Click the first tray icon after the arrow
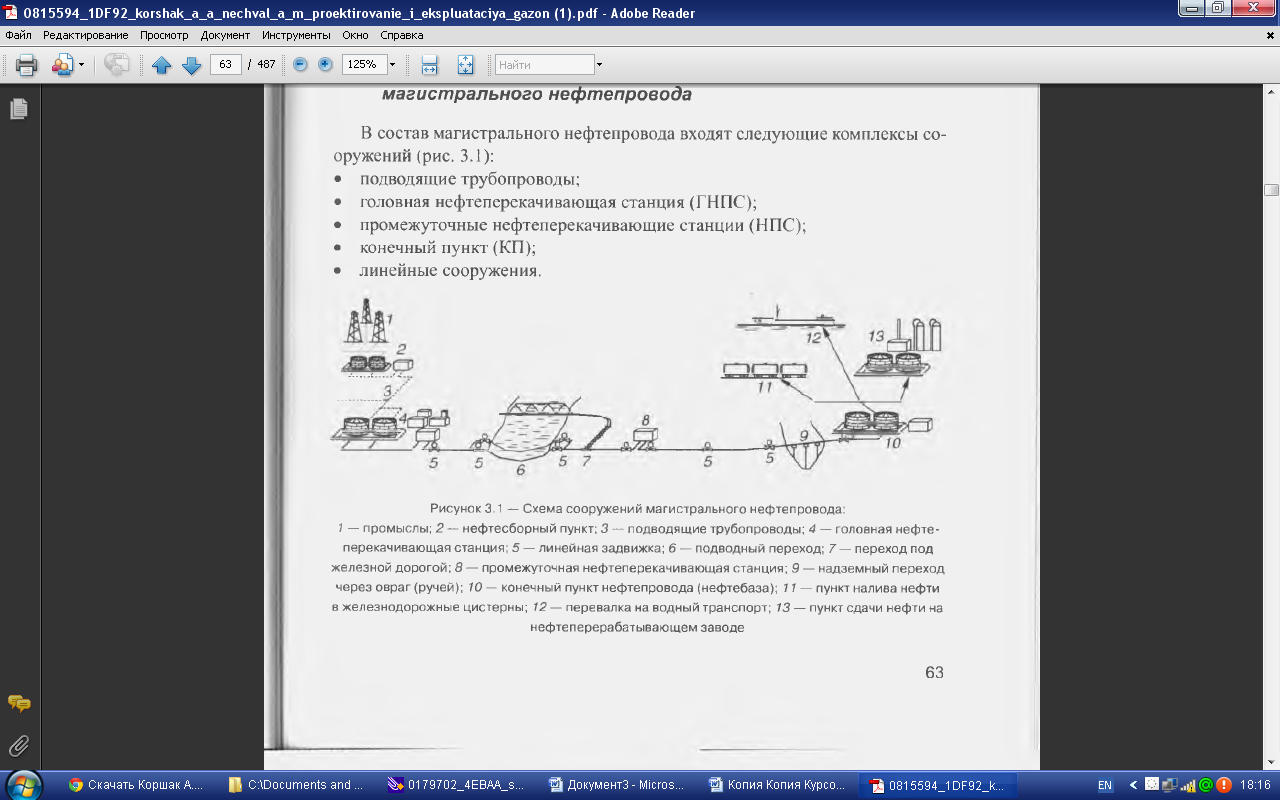 click(1152, 785)
